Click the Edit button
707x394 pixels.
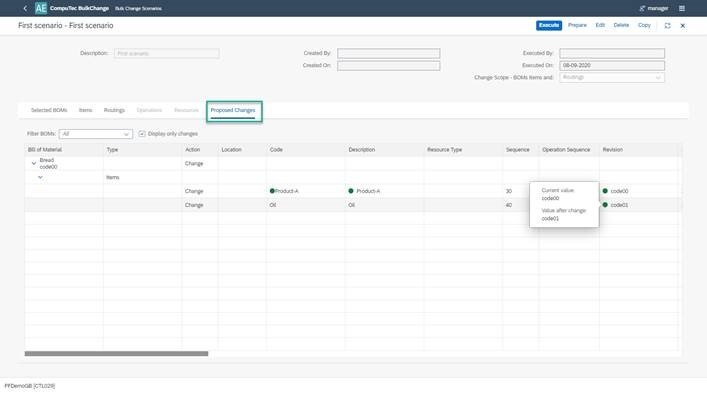(600, 25)
